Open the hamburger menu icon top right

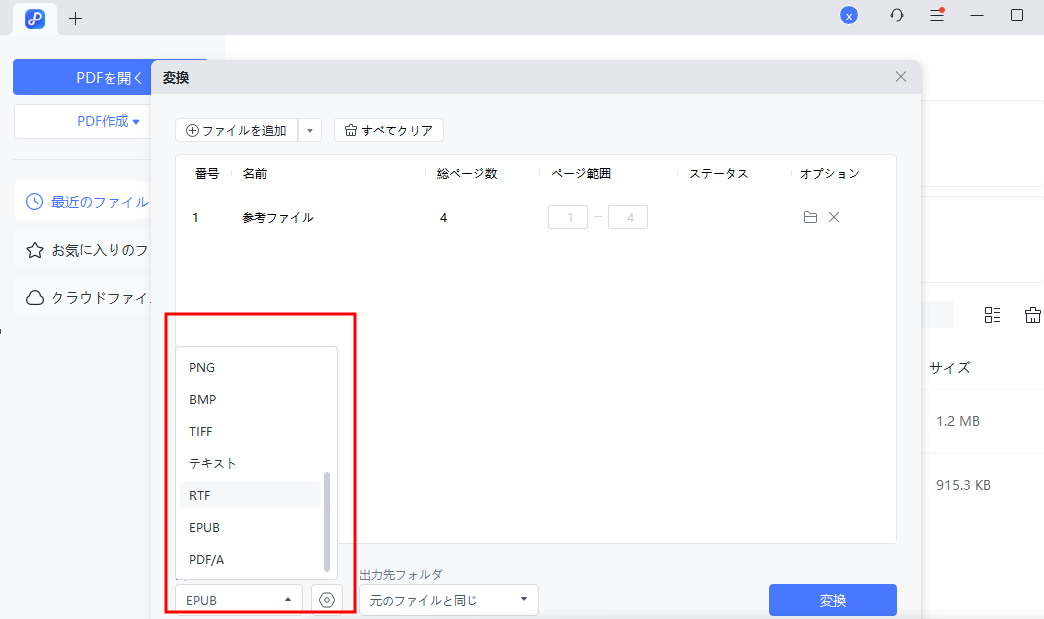[936, 16]
